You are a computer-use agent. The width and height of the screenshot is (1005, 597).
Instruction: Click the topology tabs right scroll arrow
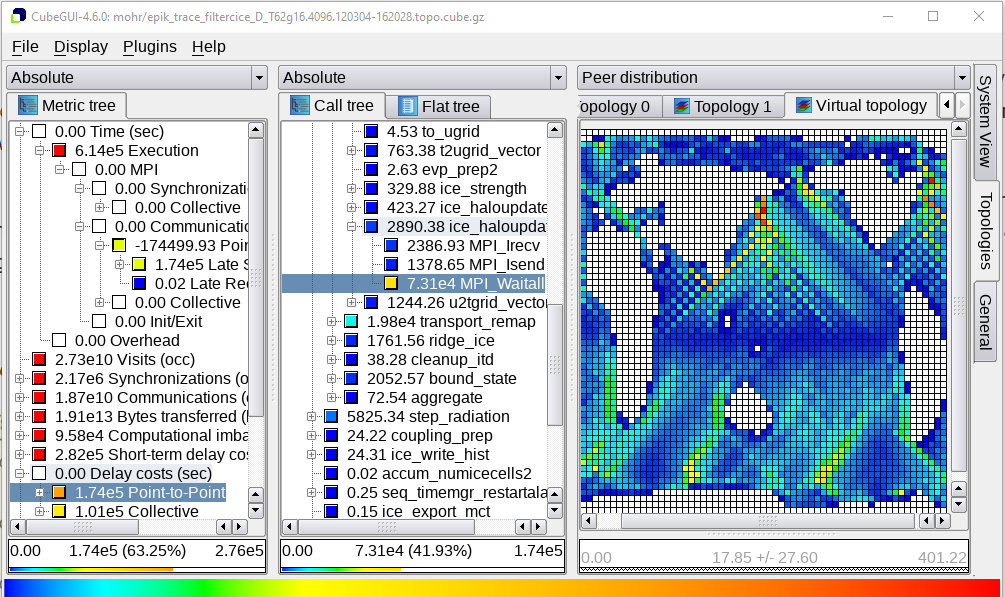(x=962, y=105)
